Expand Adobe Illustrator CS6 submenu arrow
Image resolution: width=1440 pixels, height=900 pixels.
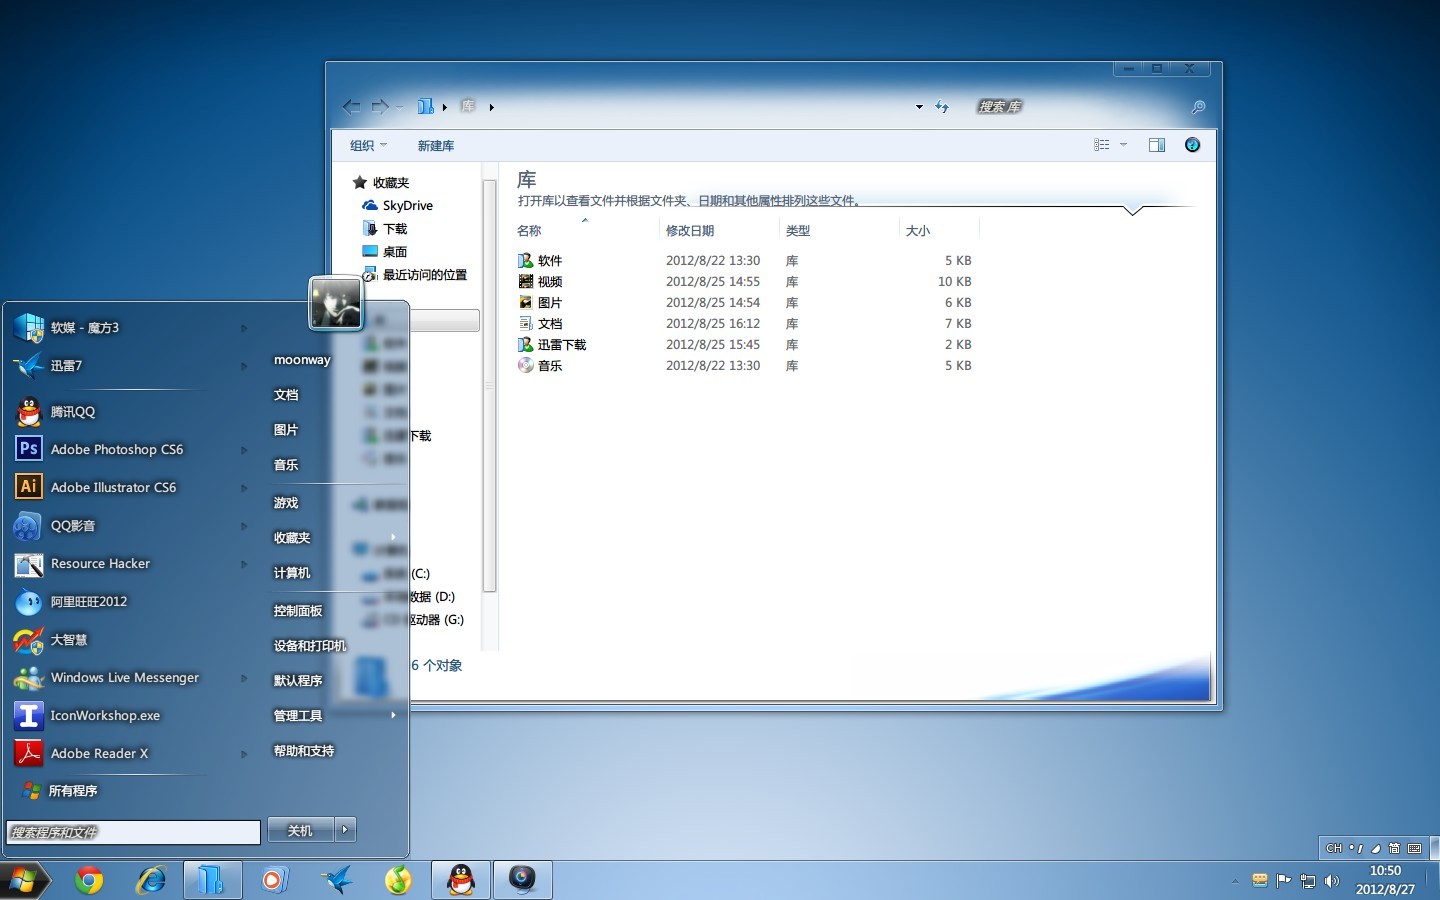244,488
